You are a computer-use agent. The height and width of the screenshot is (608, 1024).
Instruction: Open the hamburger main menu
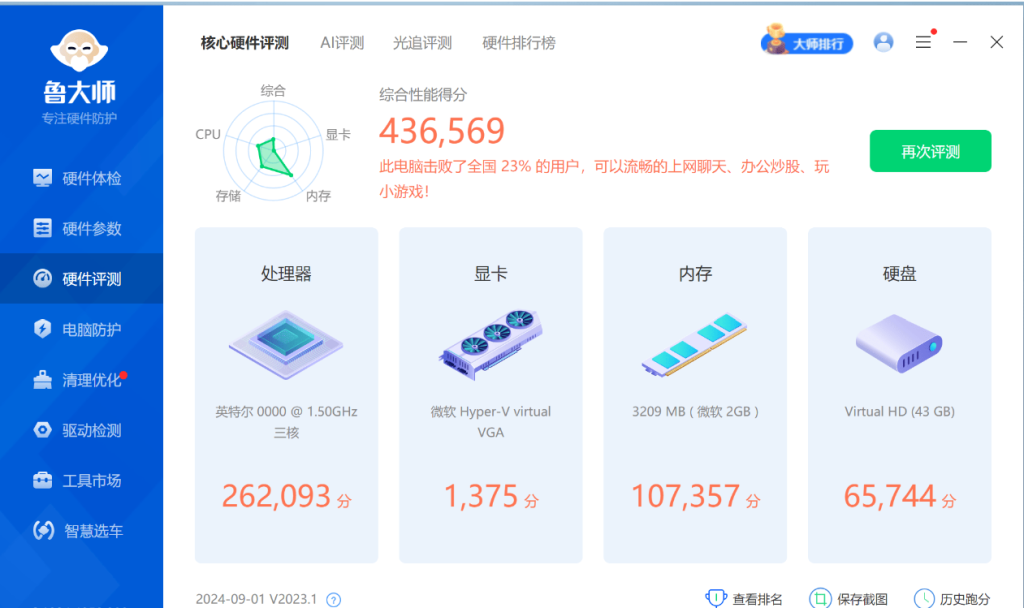click(x=923, y=42)
